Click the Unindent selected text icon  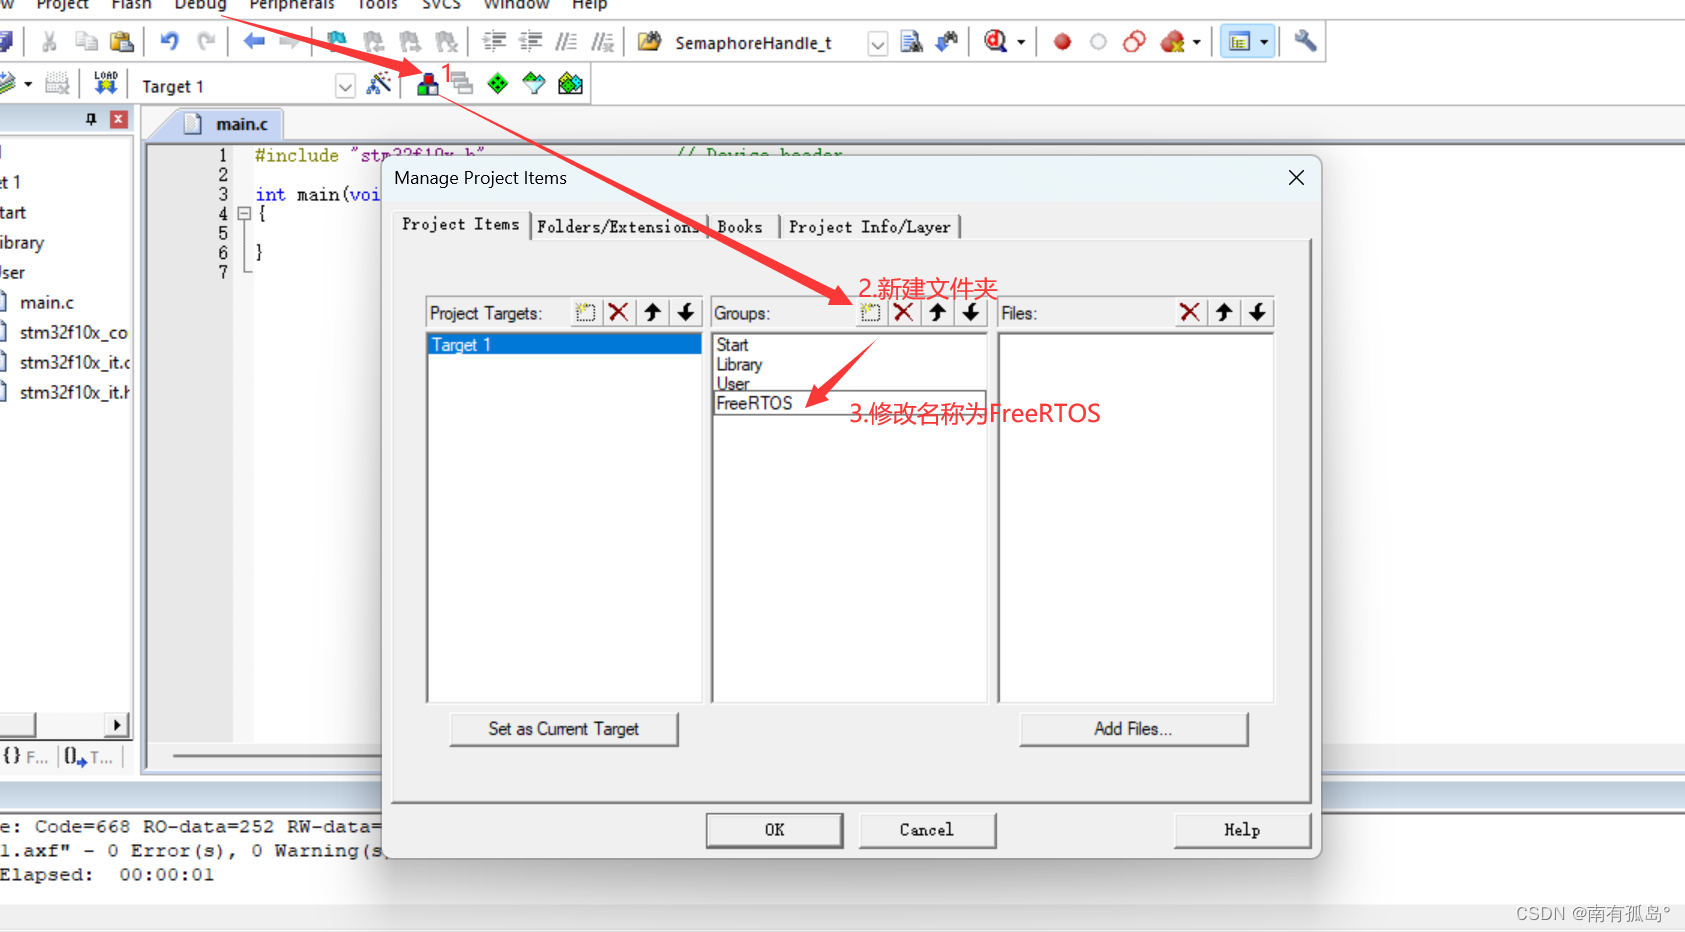pos(530,41)
